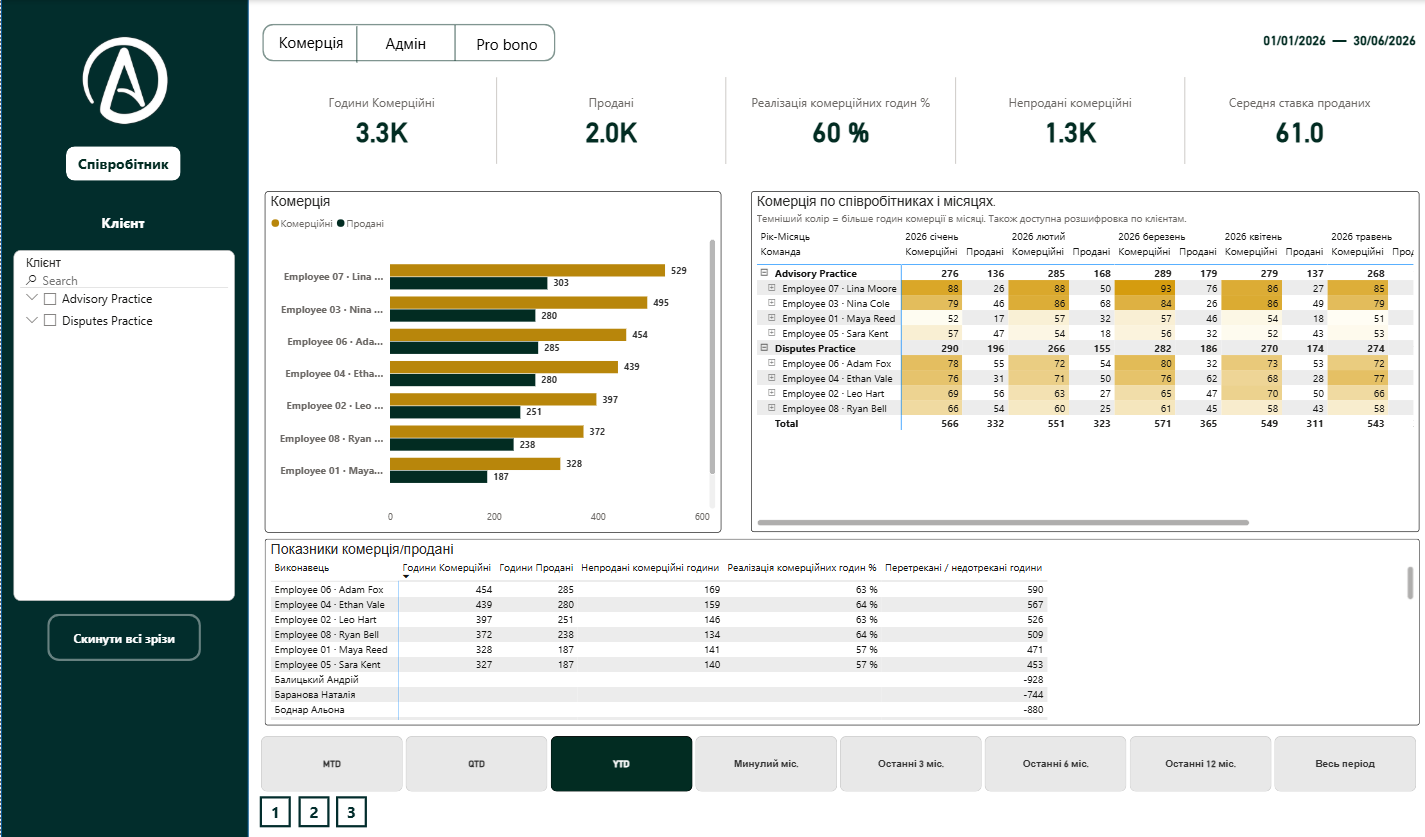Click the matrix horizontal scrollbar
Image resolution: width=1425 pixels, height=837 pixels.
click(1003, 522)
